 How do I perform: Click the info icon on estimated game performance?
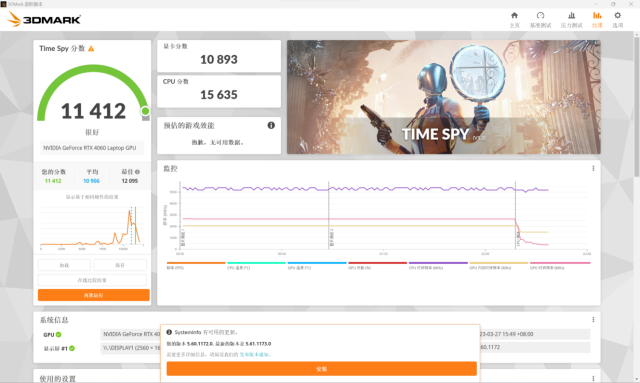coord(271,125)
